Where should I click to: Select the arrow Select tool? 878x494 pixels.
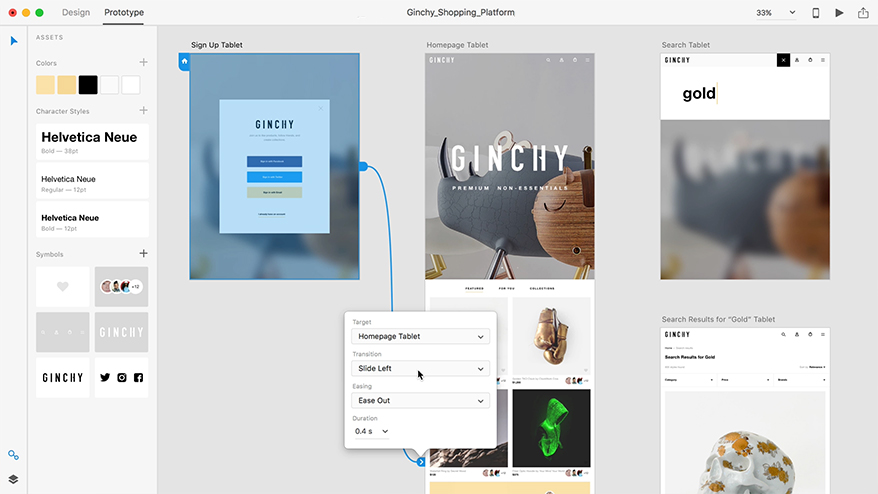[14, 41]
